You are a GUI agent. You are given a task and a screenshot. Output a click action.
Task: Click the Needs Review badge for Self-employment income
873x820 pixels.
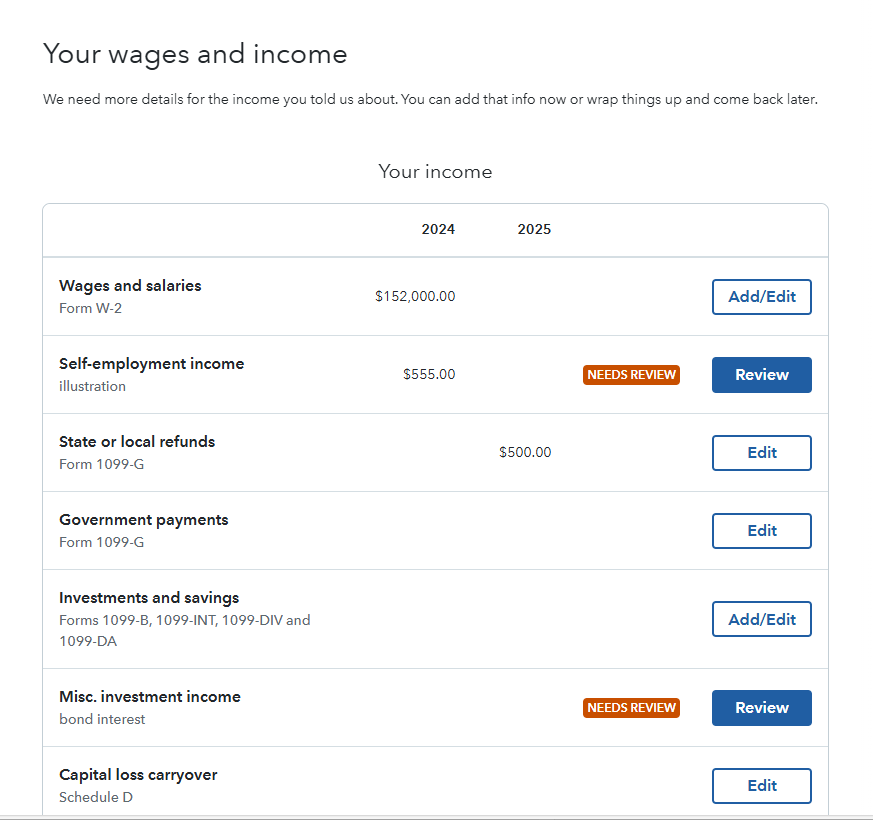631,375
